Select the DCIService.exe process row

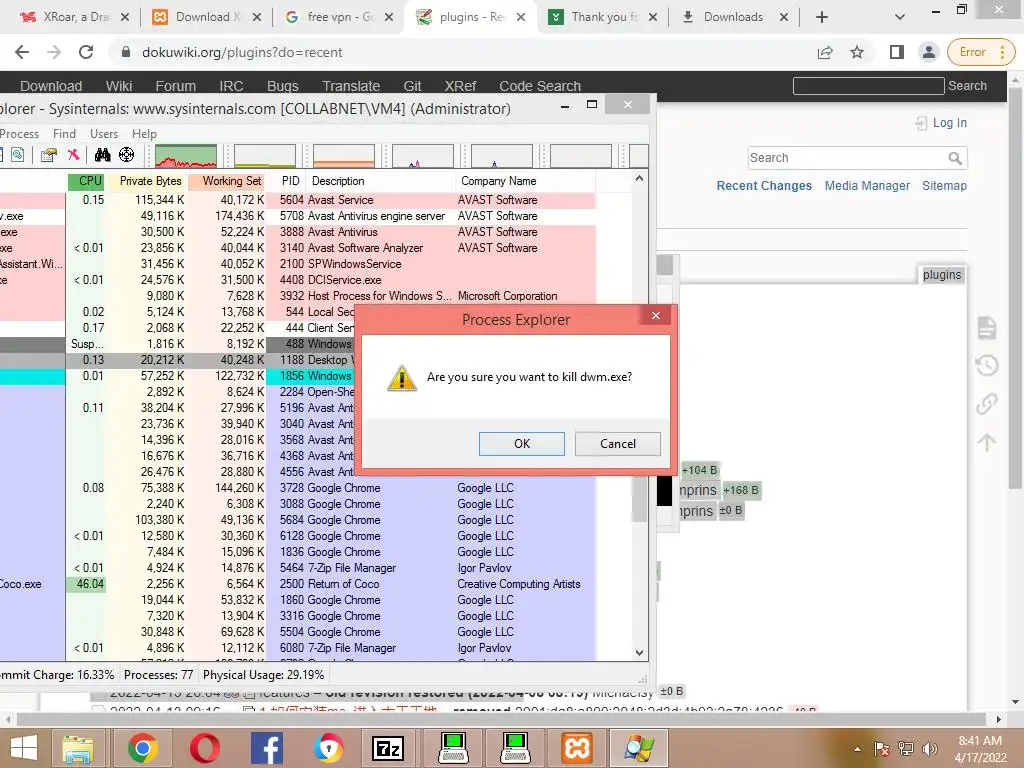298,280
